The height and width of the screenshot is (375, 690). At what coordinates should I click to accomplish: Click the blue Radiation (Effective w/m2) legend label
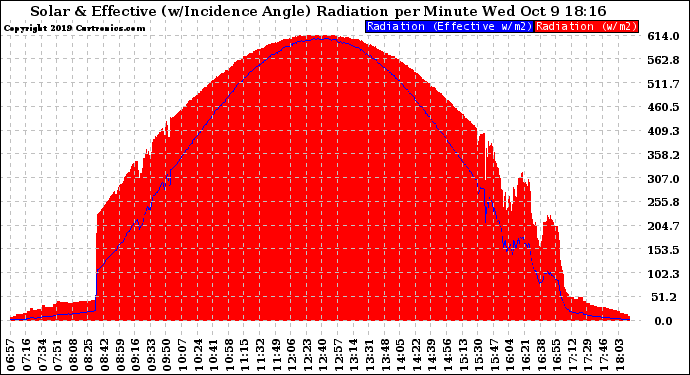click(x=449, y=26)
